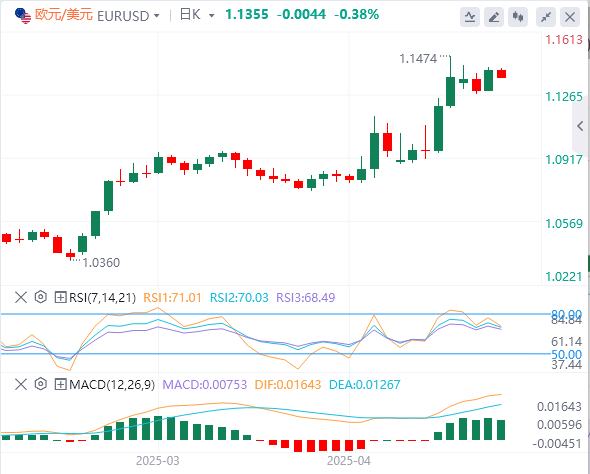Remove the RSI indicator panel
The image size is (590, 474).
click(21, 297)
